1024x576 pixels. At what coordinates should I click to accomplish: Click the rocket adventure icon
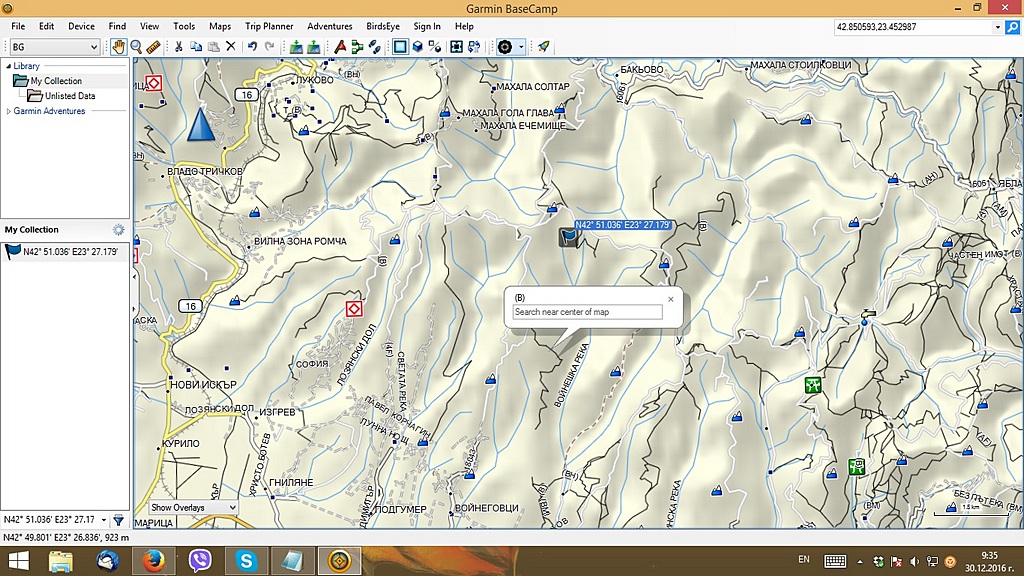click(543, 46)
